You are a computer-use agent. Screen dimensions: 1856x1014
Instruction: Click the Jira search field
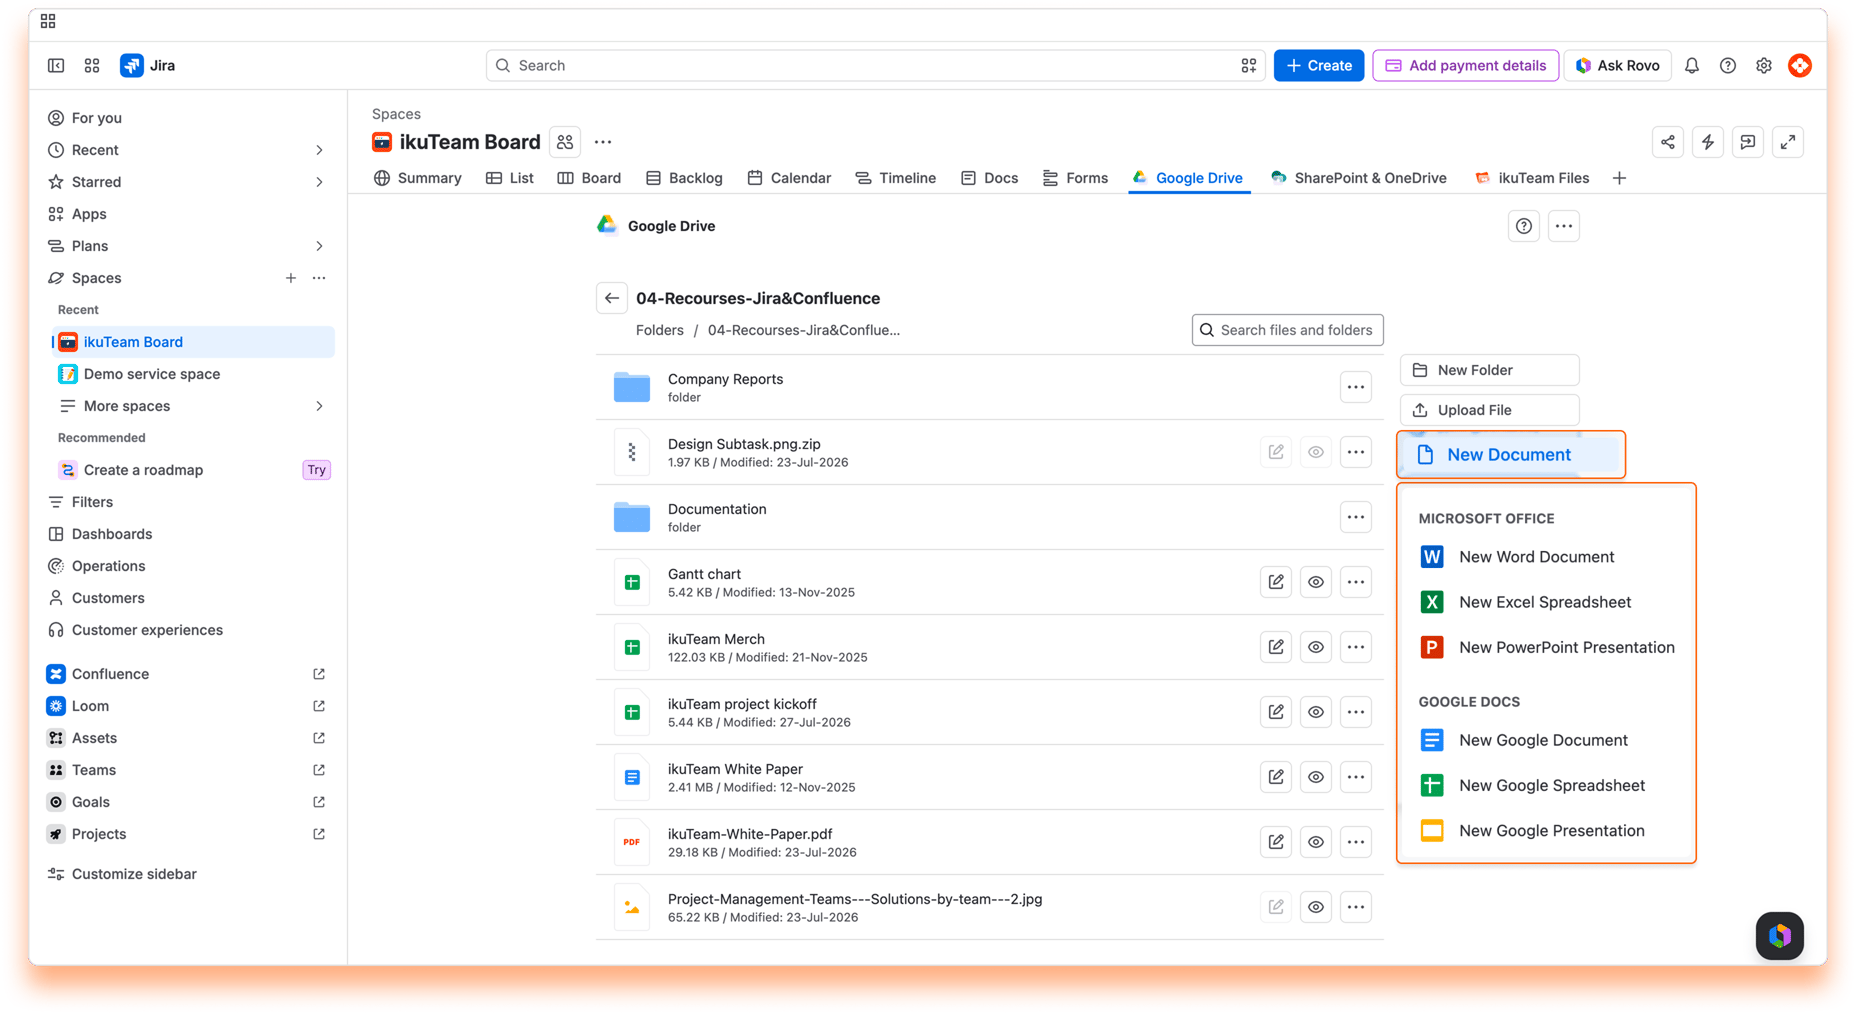(x=876, y=66)
